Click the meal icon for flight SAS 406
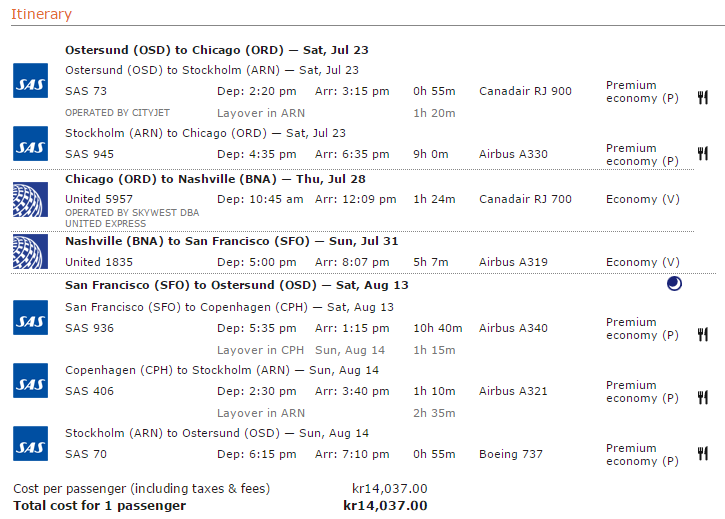This screenshot has height=519, width=725. pyautogui.click(x=703, y=397)
